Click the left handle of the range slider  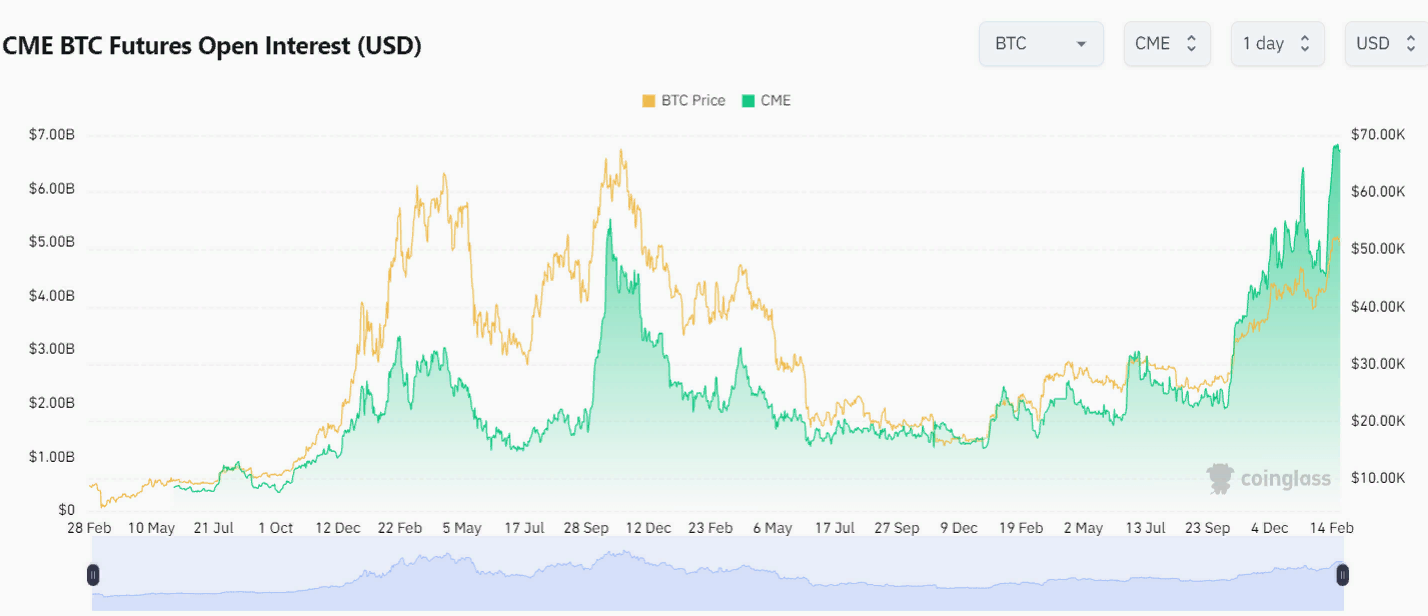(x=93, y=575)
